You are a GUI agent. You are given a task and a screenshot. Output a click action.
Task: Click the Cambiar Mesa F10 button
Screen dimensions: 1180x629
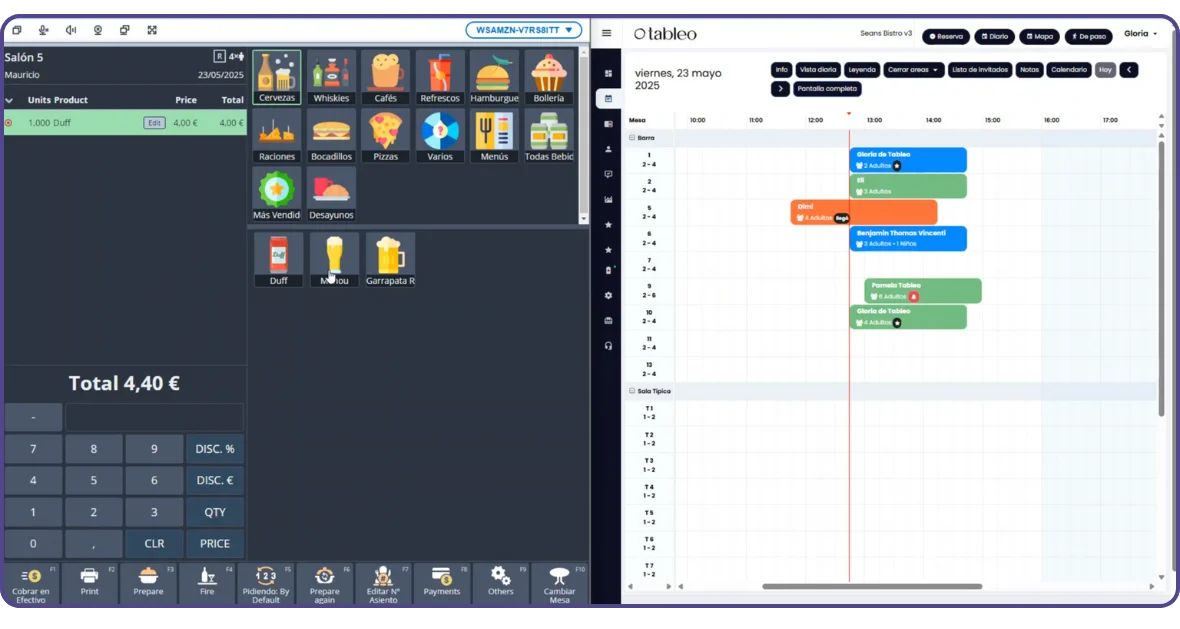559,584
